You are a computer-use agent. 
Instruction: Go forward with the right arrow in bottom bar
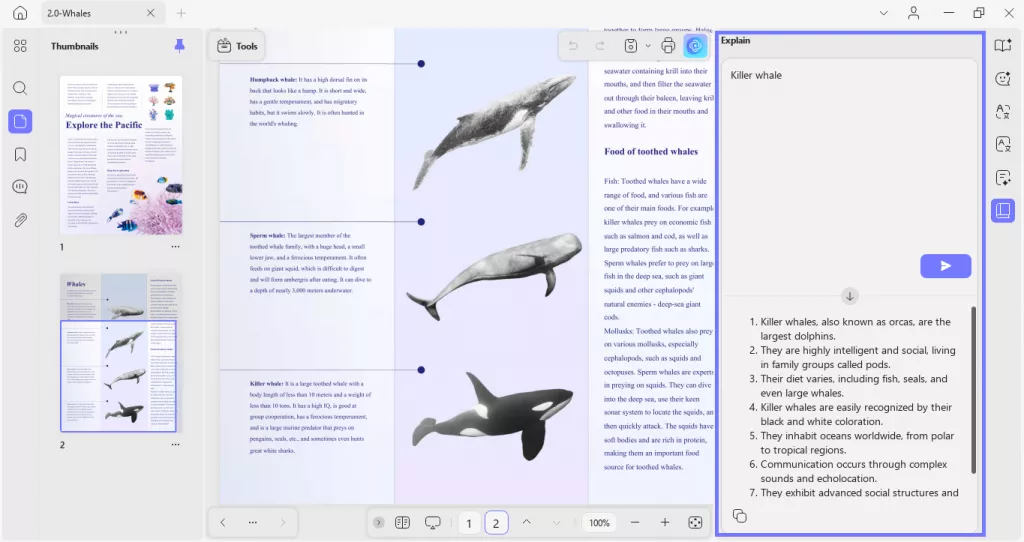point(283,522)
